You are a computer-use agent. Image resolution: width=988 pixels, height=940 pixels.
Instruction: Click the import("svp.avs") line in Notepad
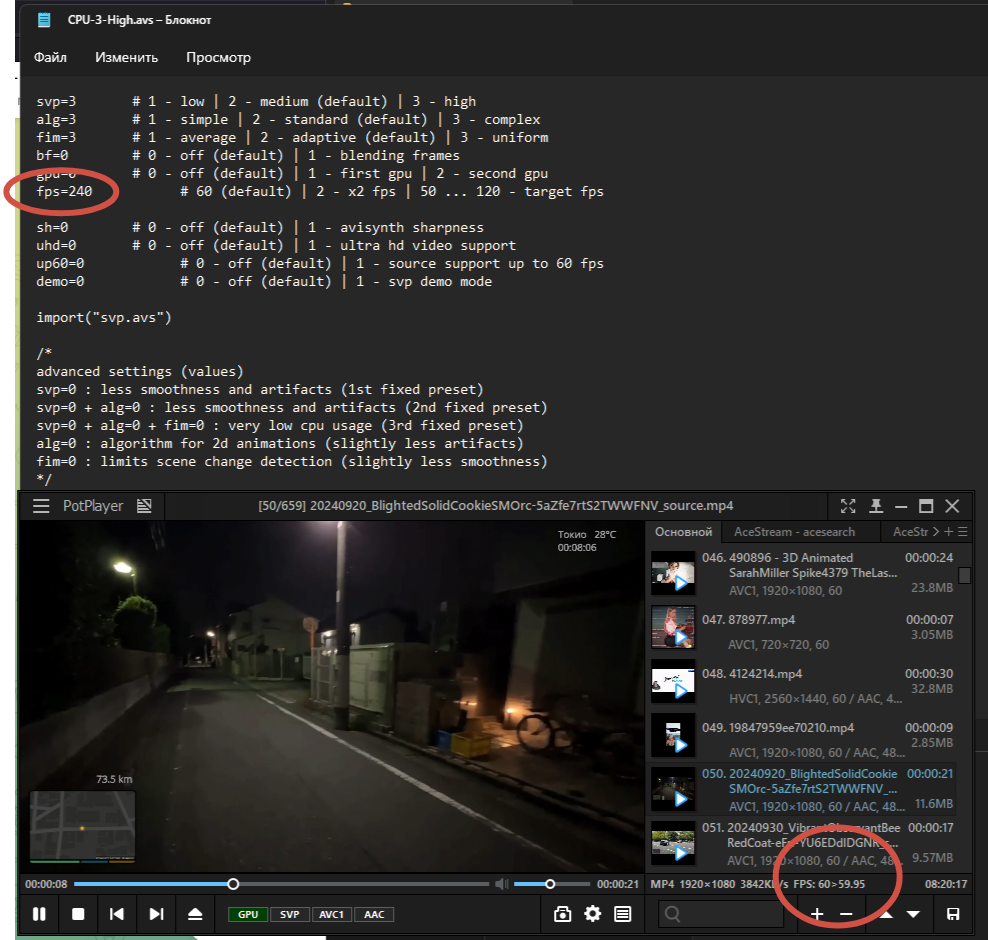point(104,318)
